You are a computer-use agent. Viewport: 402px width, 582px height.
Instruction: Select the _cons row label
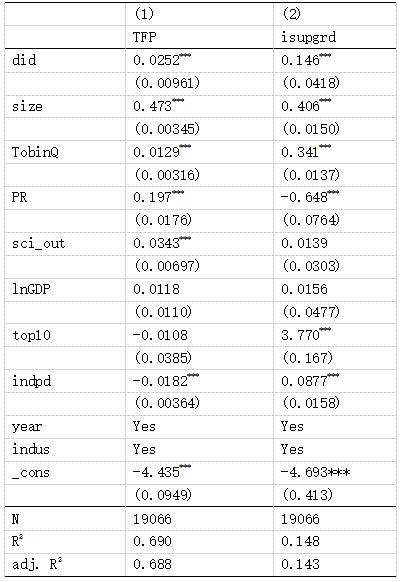coord(65,473)
